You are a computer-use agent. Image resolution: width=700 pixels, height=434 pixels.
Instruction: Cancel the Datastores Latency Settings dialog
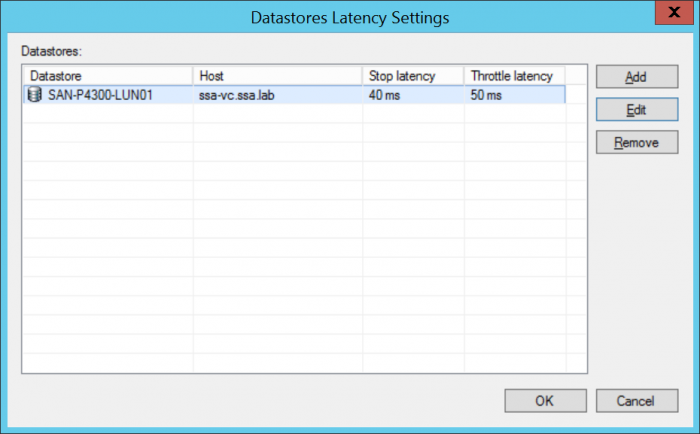pyautogui.click(x=636, y=401)
